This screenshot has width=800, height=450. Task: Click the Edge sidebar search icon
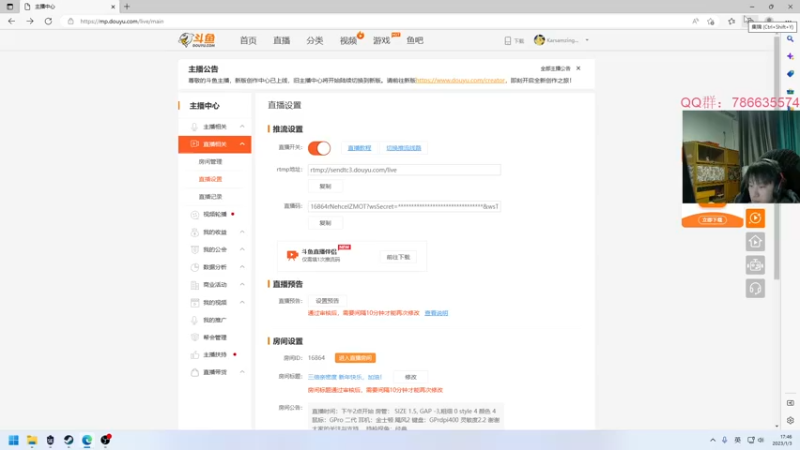[x=790, y=39]
